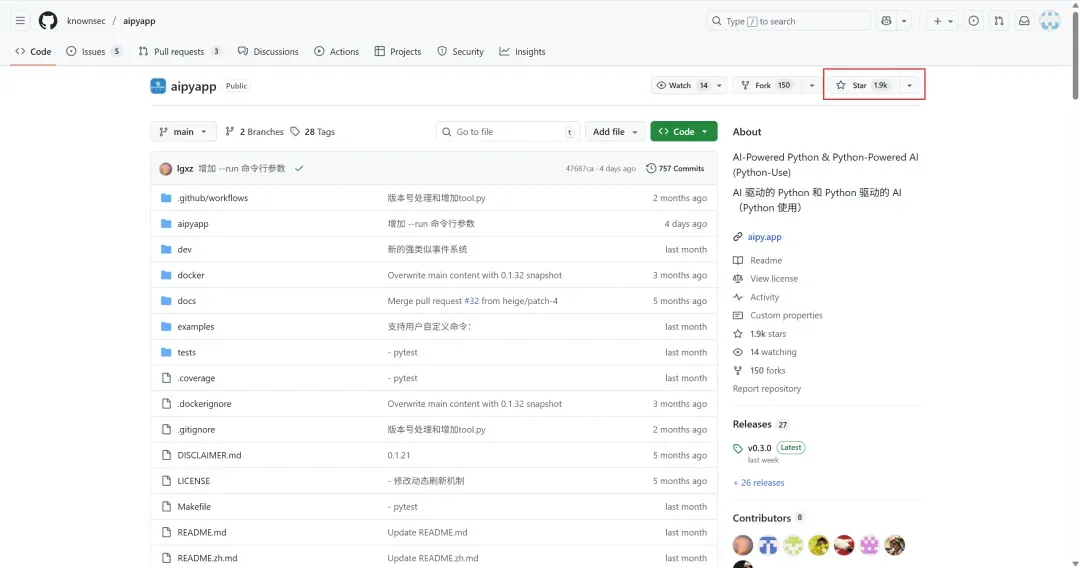Open pull request #32 link

(x=471, y=301)
